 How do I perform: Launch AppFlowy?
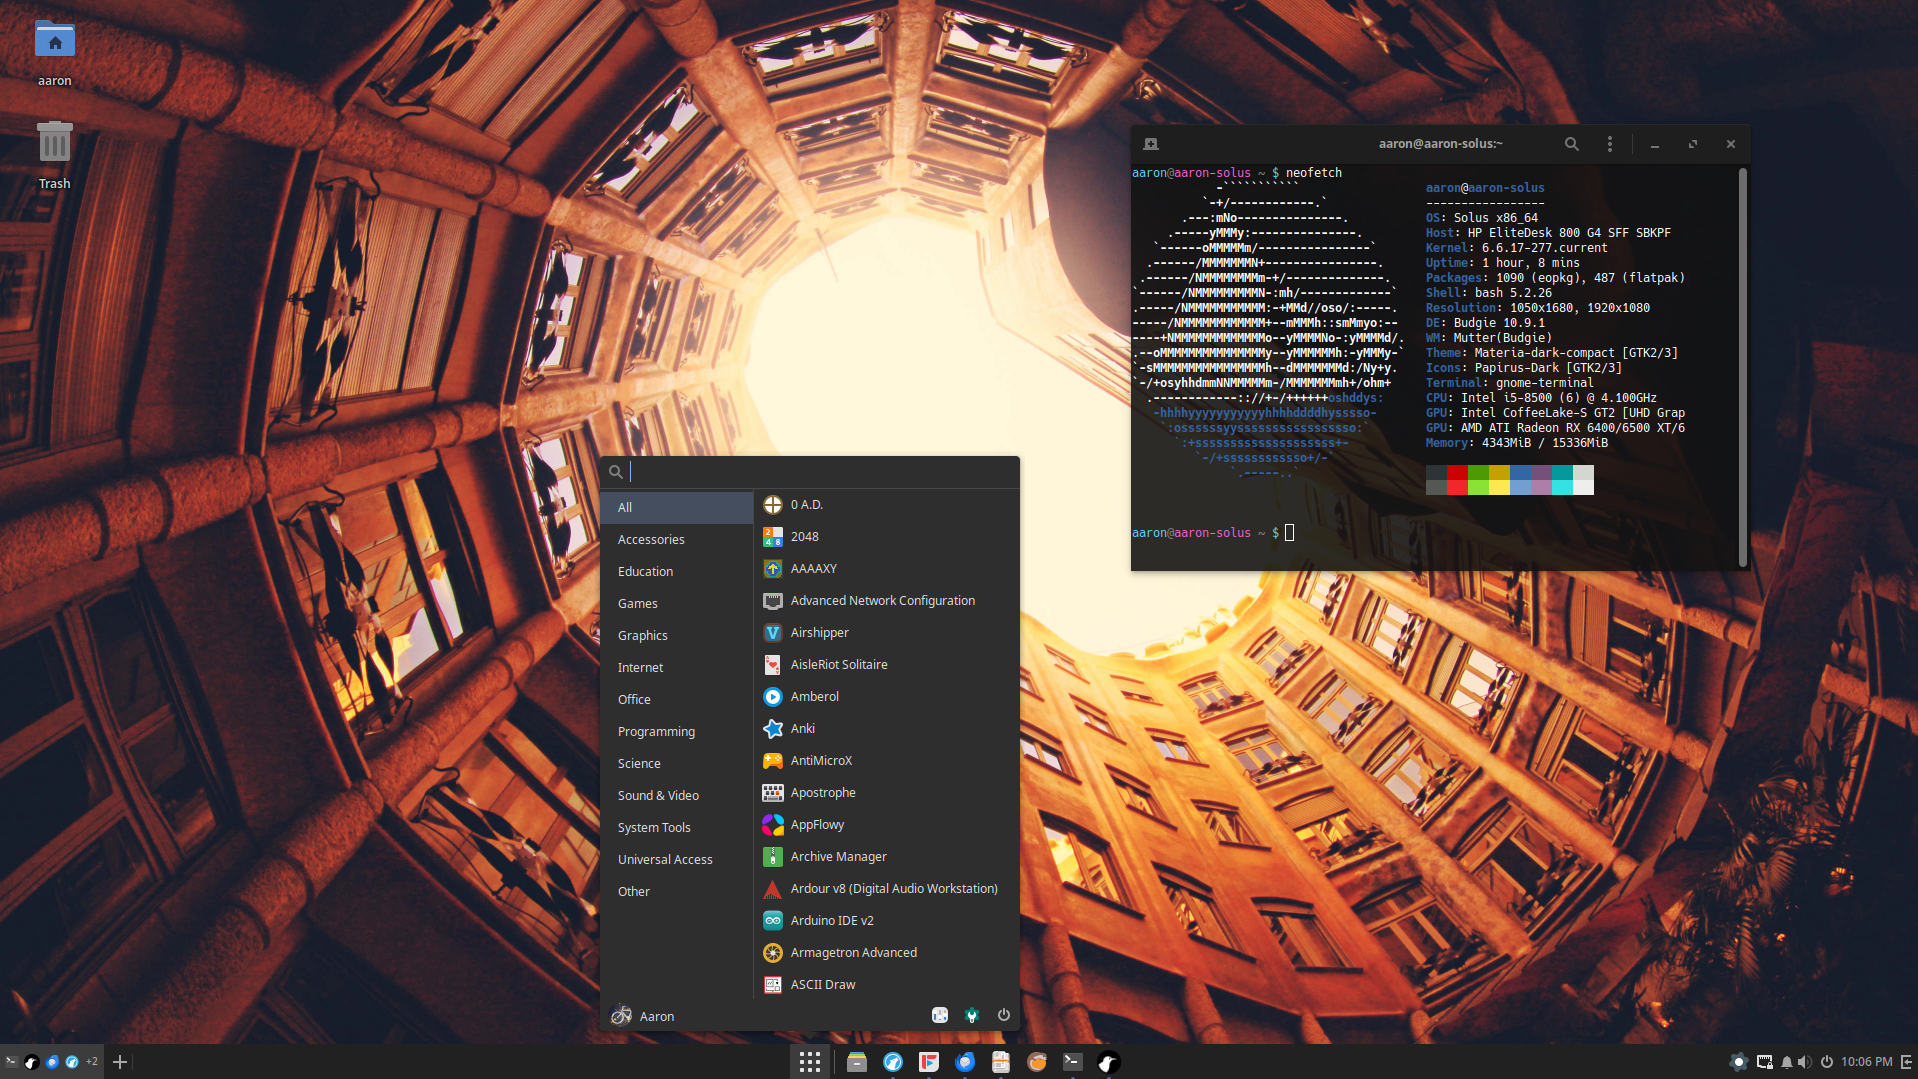(886, 825)
